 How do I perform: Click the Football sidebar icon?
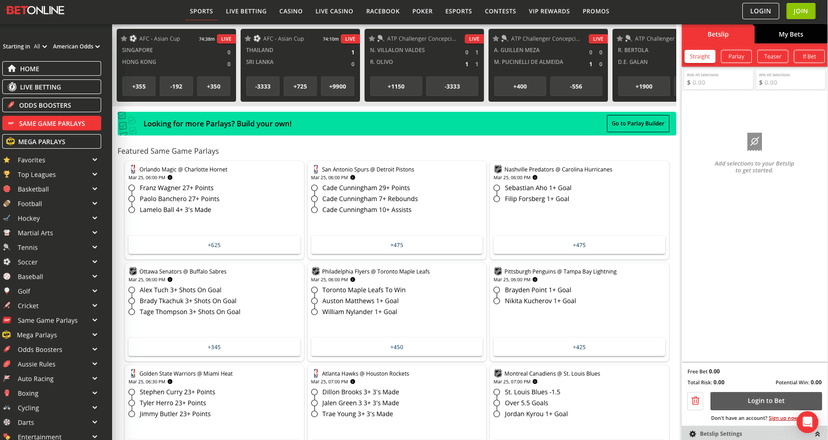pyautogui.click(x=7, y=203)
